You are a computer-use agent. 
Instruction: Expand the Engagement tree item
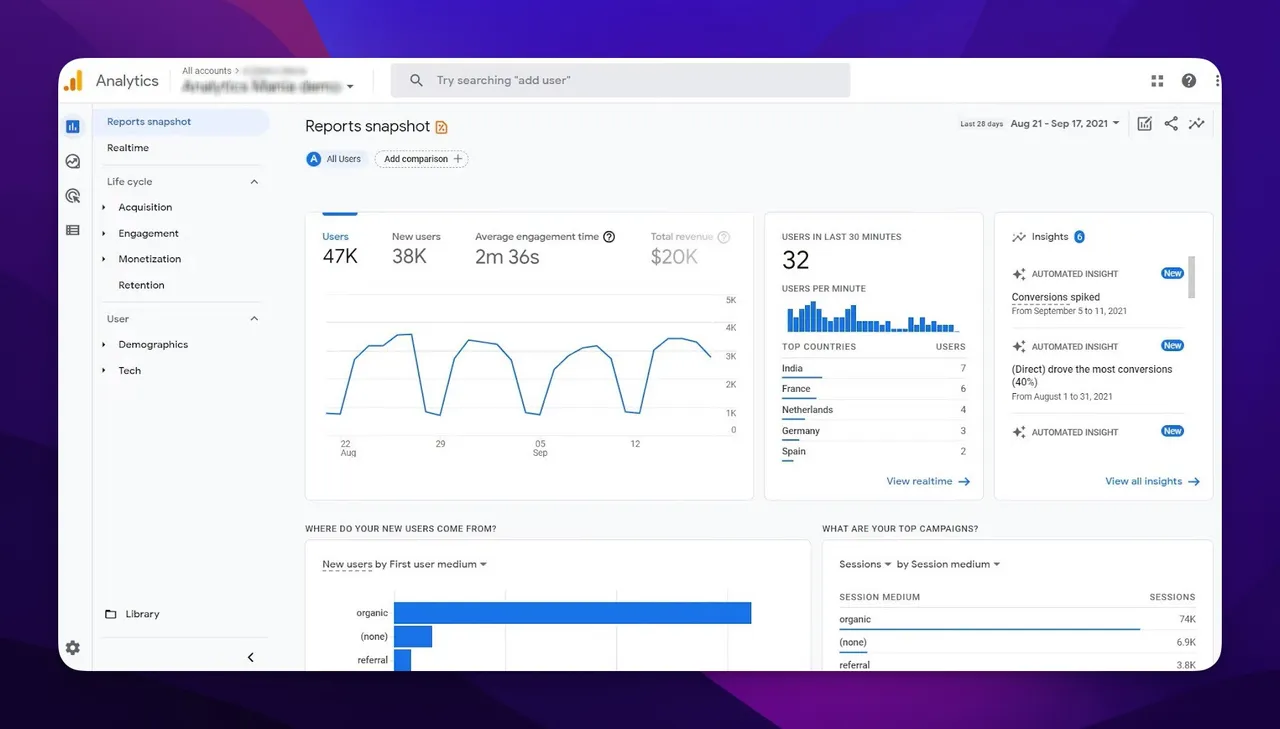(x=104, y=233)
